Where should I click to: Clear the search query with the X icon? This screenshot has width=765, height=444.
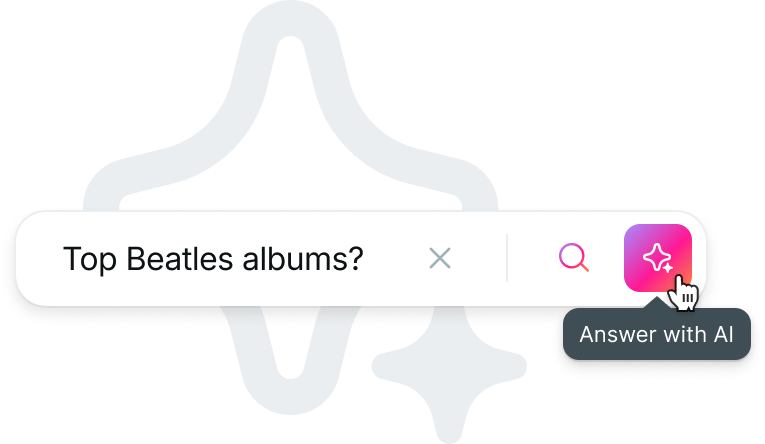[440, 258]
